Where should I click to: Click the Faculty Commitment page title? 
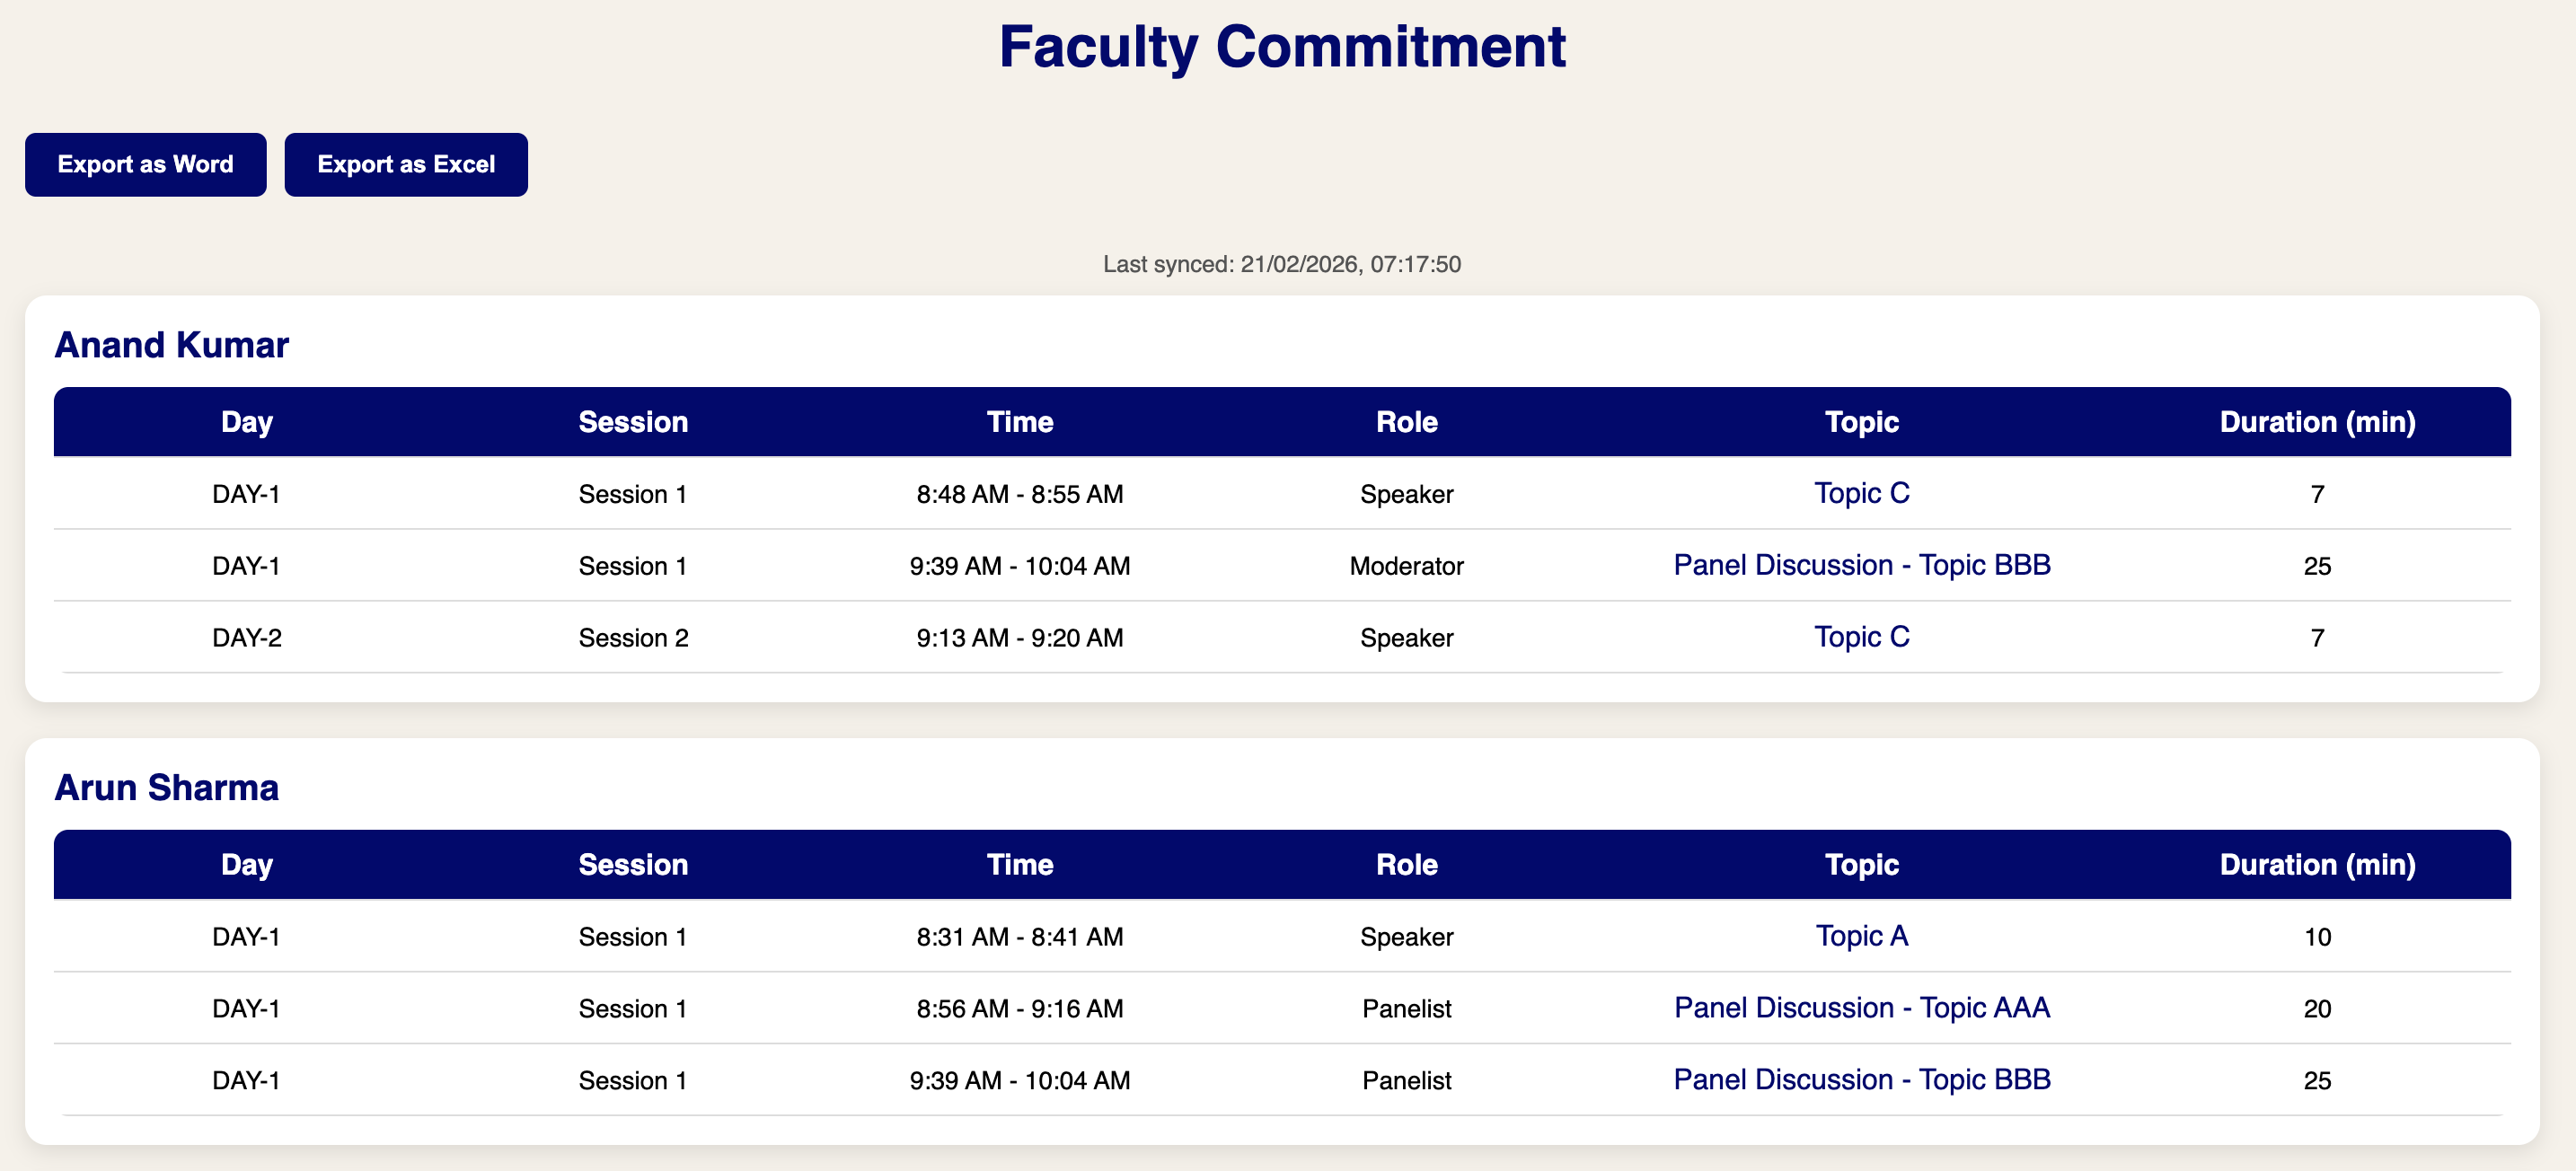[x=1282, y=46]
